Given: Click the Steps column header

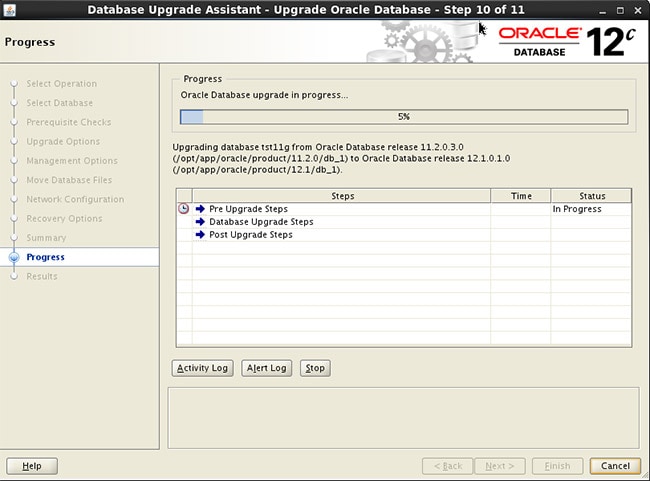Looking at the screenshot, I should point(342,196).
